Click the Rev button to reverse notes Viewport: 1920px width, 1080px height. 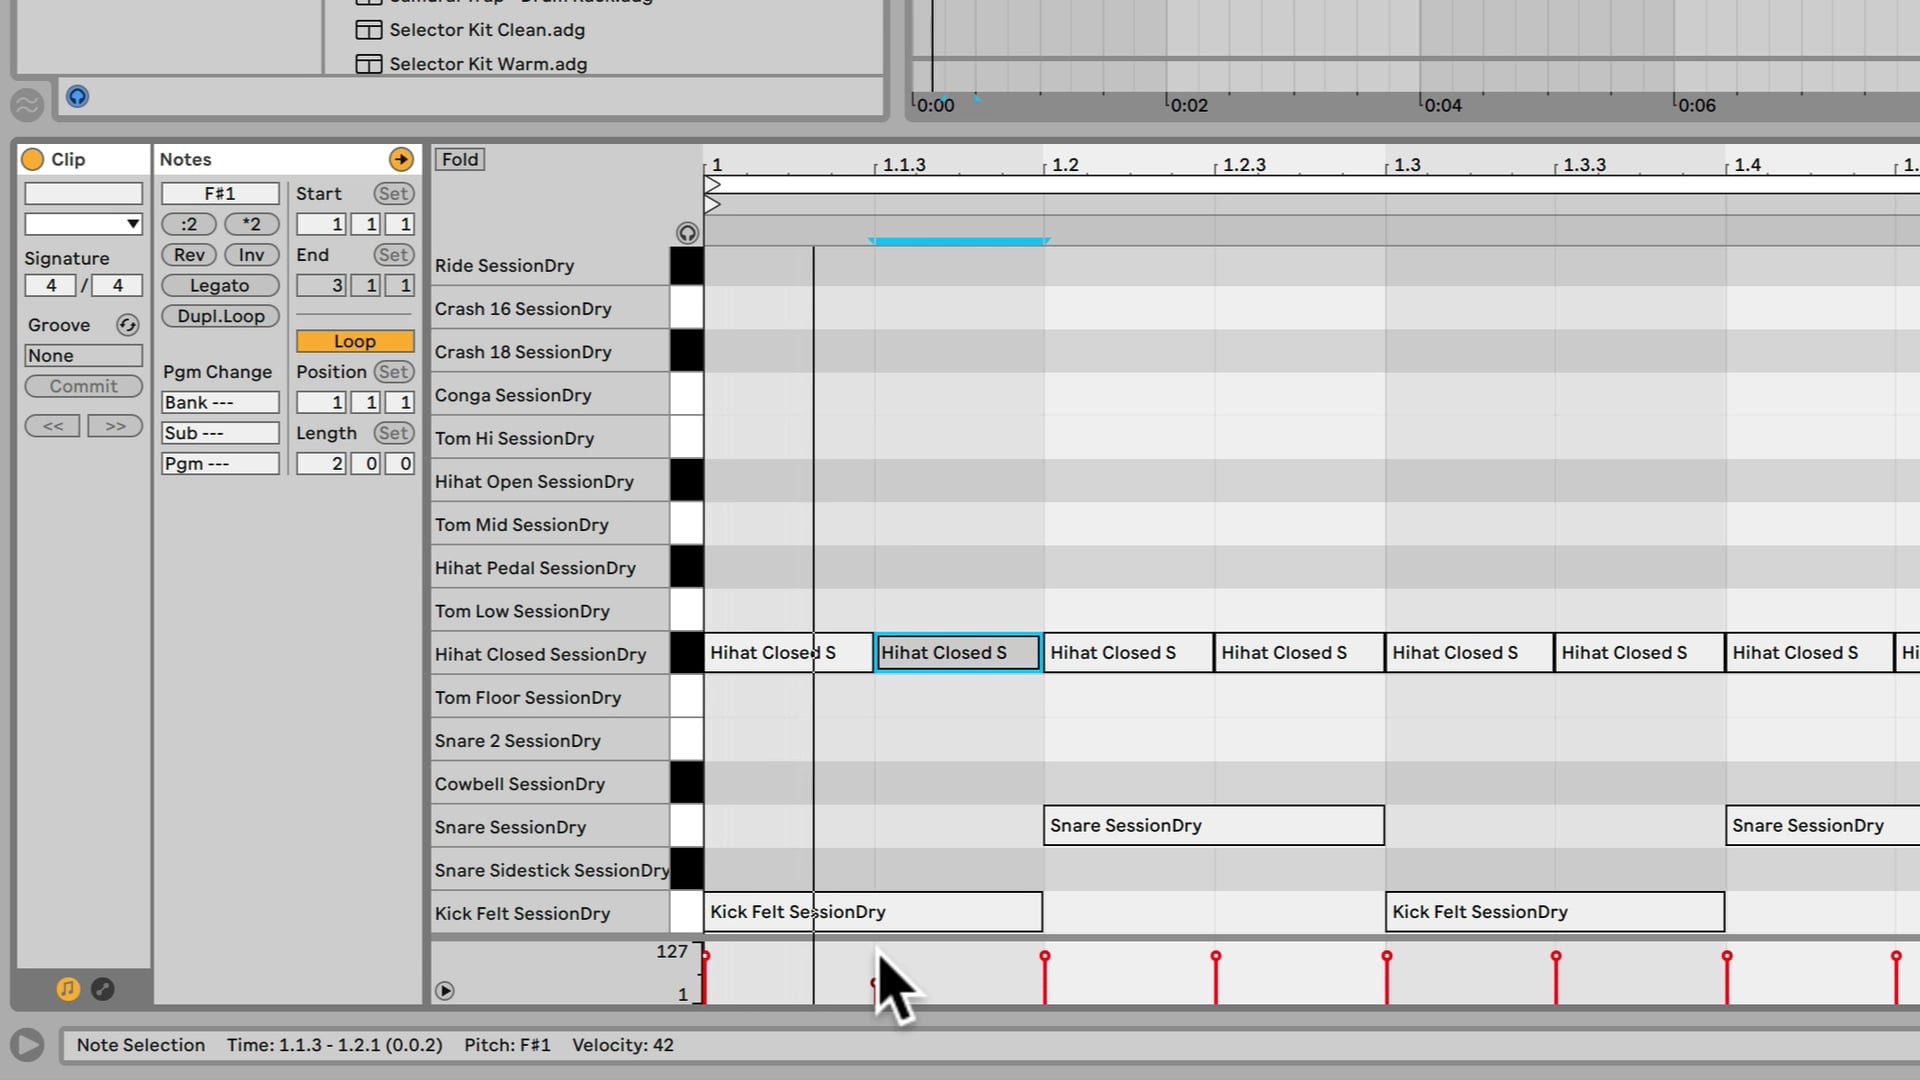pos(188,255)
